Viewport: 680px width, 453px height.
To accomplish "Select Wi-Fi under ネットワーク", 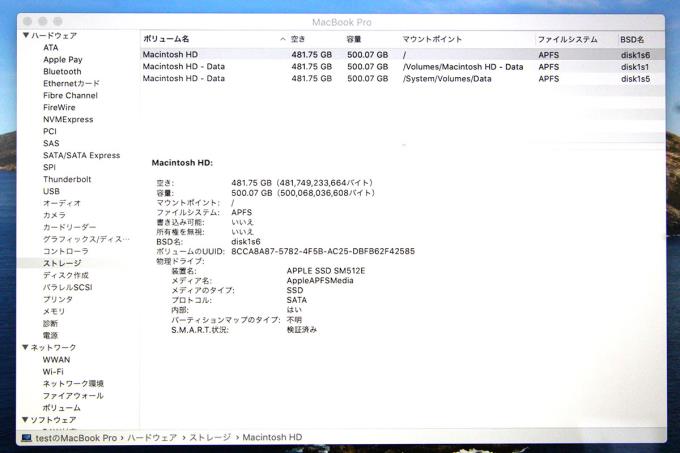I will pyautogui.click(x=53, y=372).
